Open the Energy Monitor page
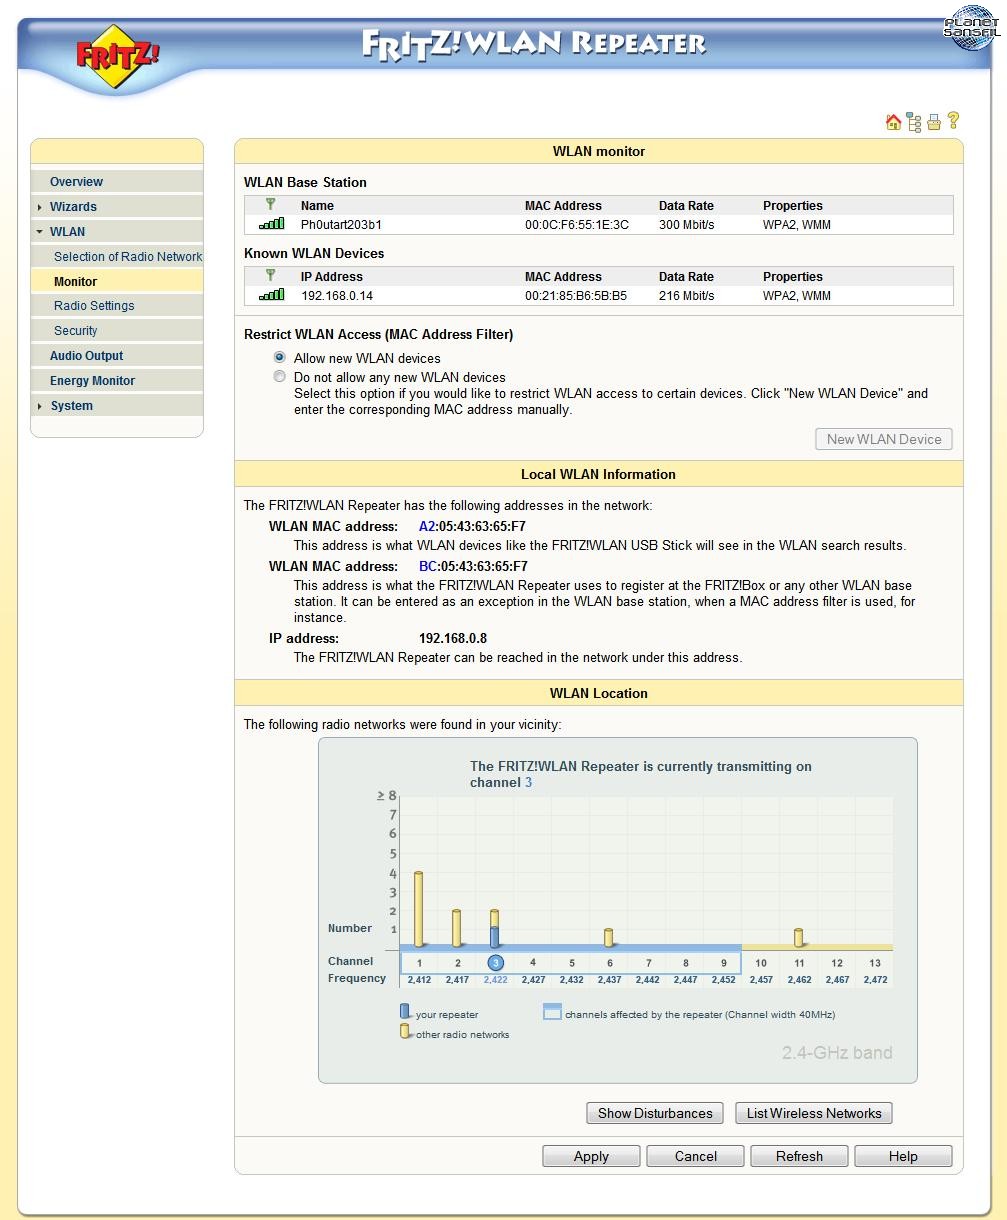Viewport: 1007px width, 1220px height. (x=92, y=381)
